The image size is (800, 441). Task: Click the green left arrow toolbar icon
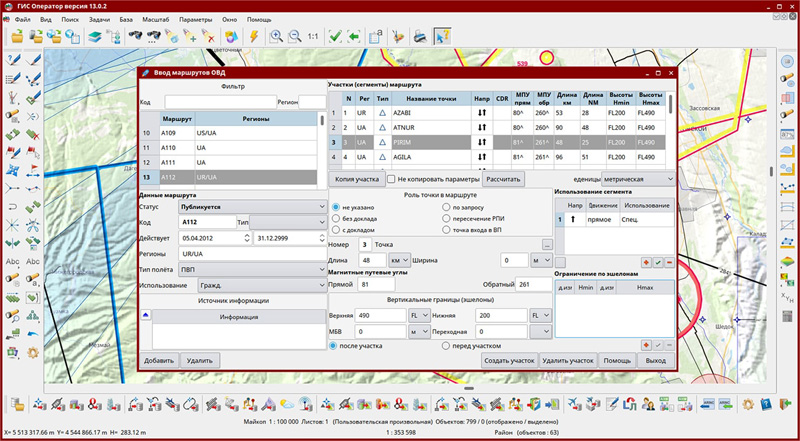coord(354,36)
